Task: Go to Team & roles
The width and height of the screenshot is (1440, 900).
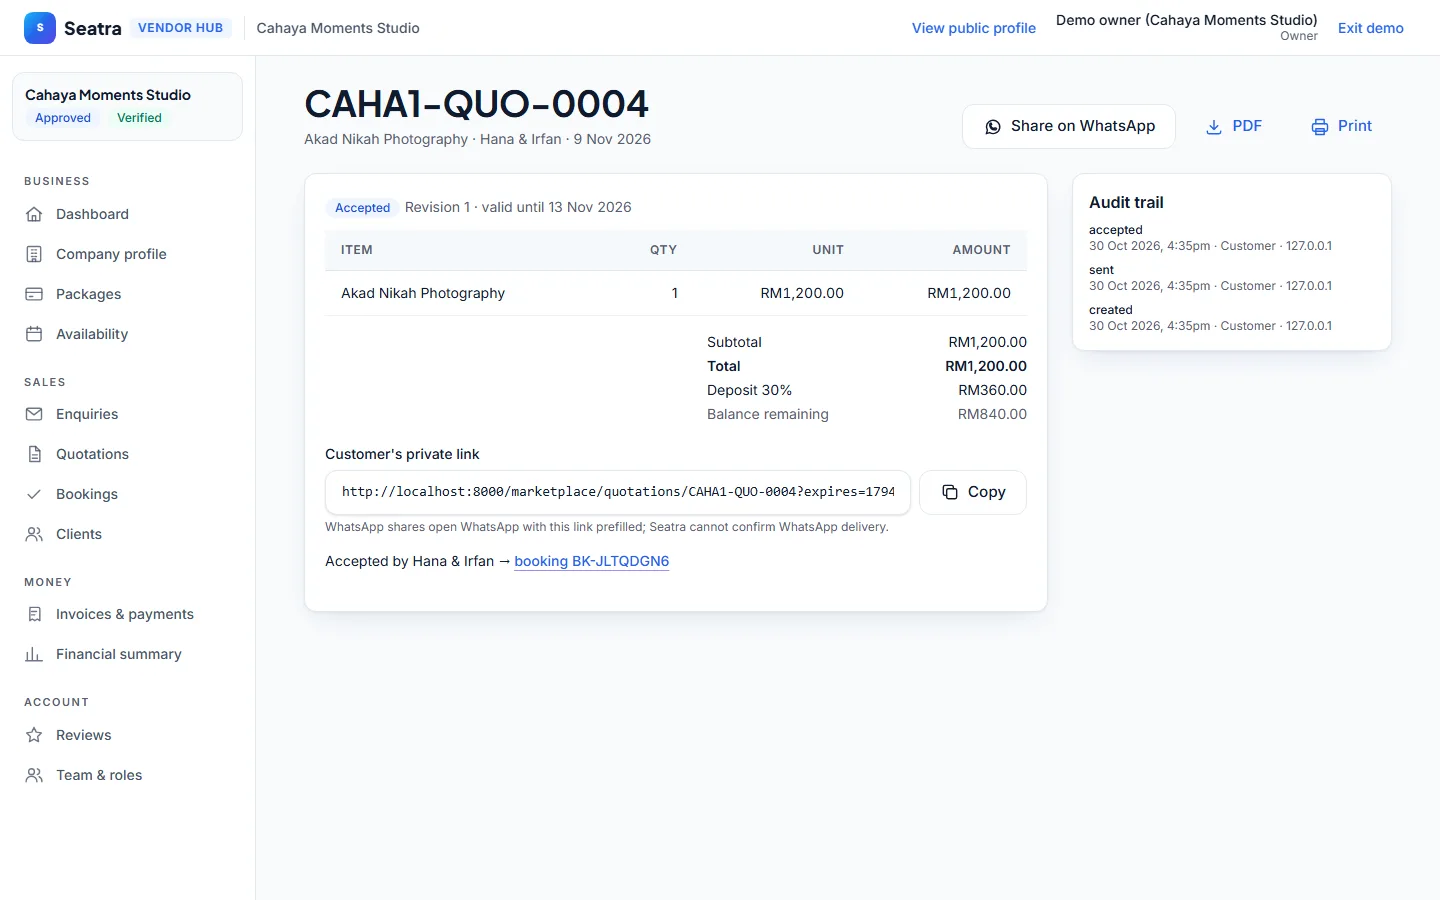Action: point(127,775)
